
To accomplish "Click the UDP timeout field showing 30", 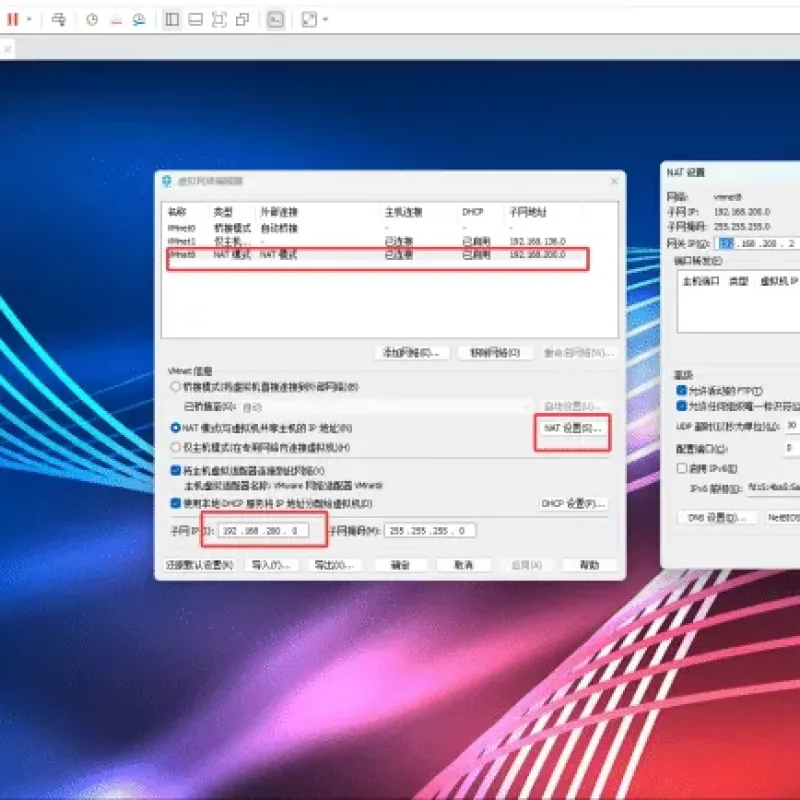I will pos(792,425).
